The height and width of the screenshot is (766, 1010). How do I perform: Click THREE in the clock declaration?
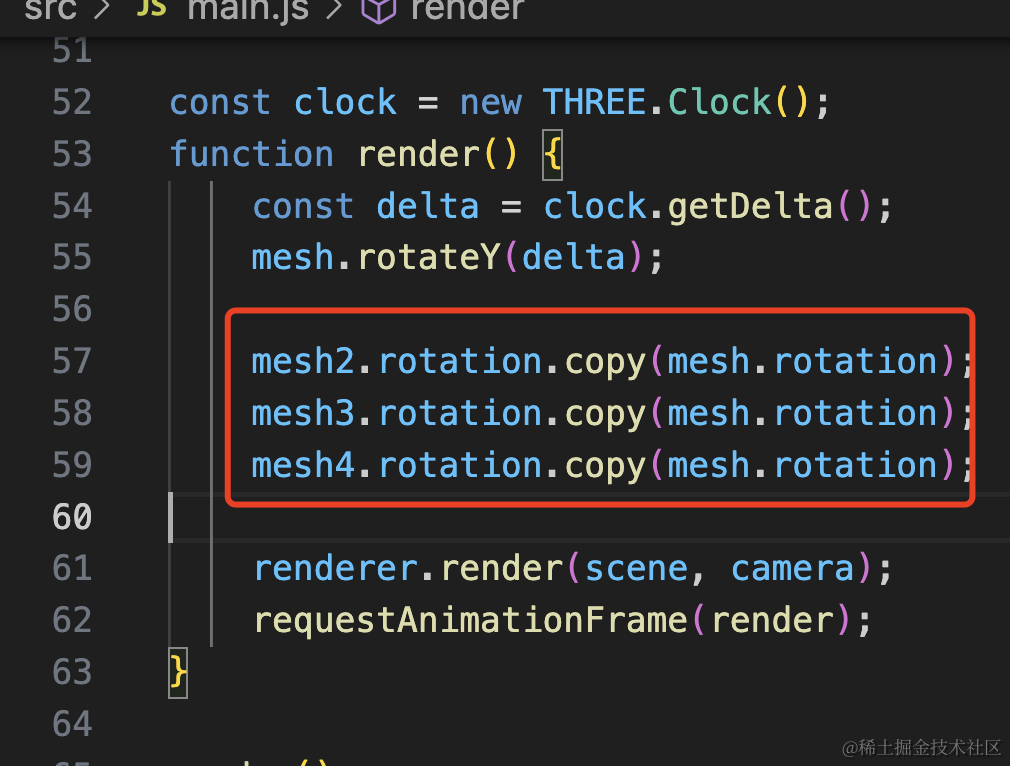[595, 103]
